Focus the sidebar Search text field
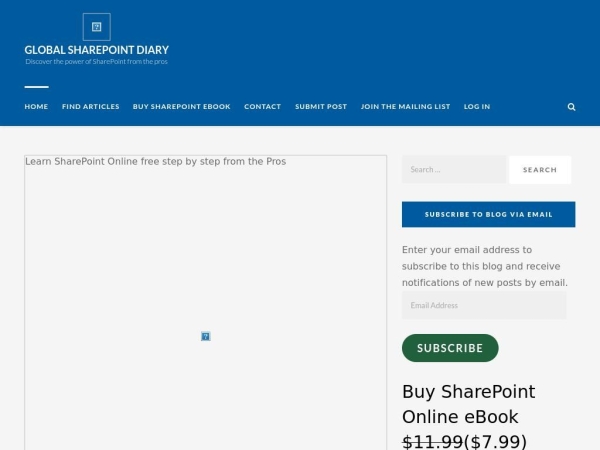The width and height of the screenshot is (600, 450). 454,170
